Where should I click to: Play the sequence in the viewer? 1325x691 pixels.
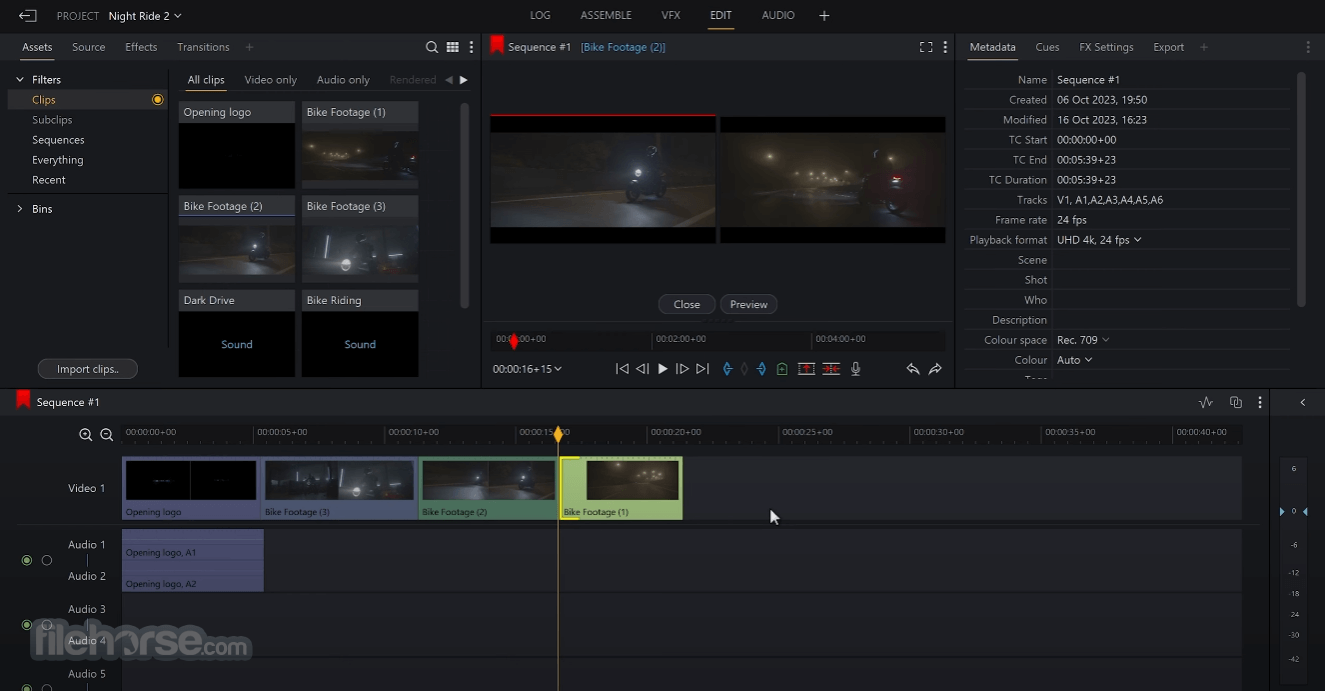point(662,369)
